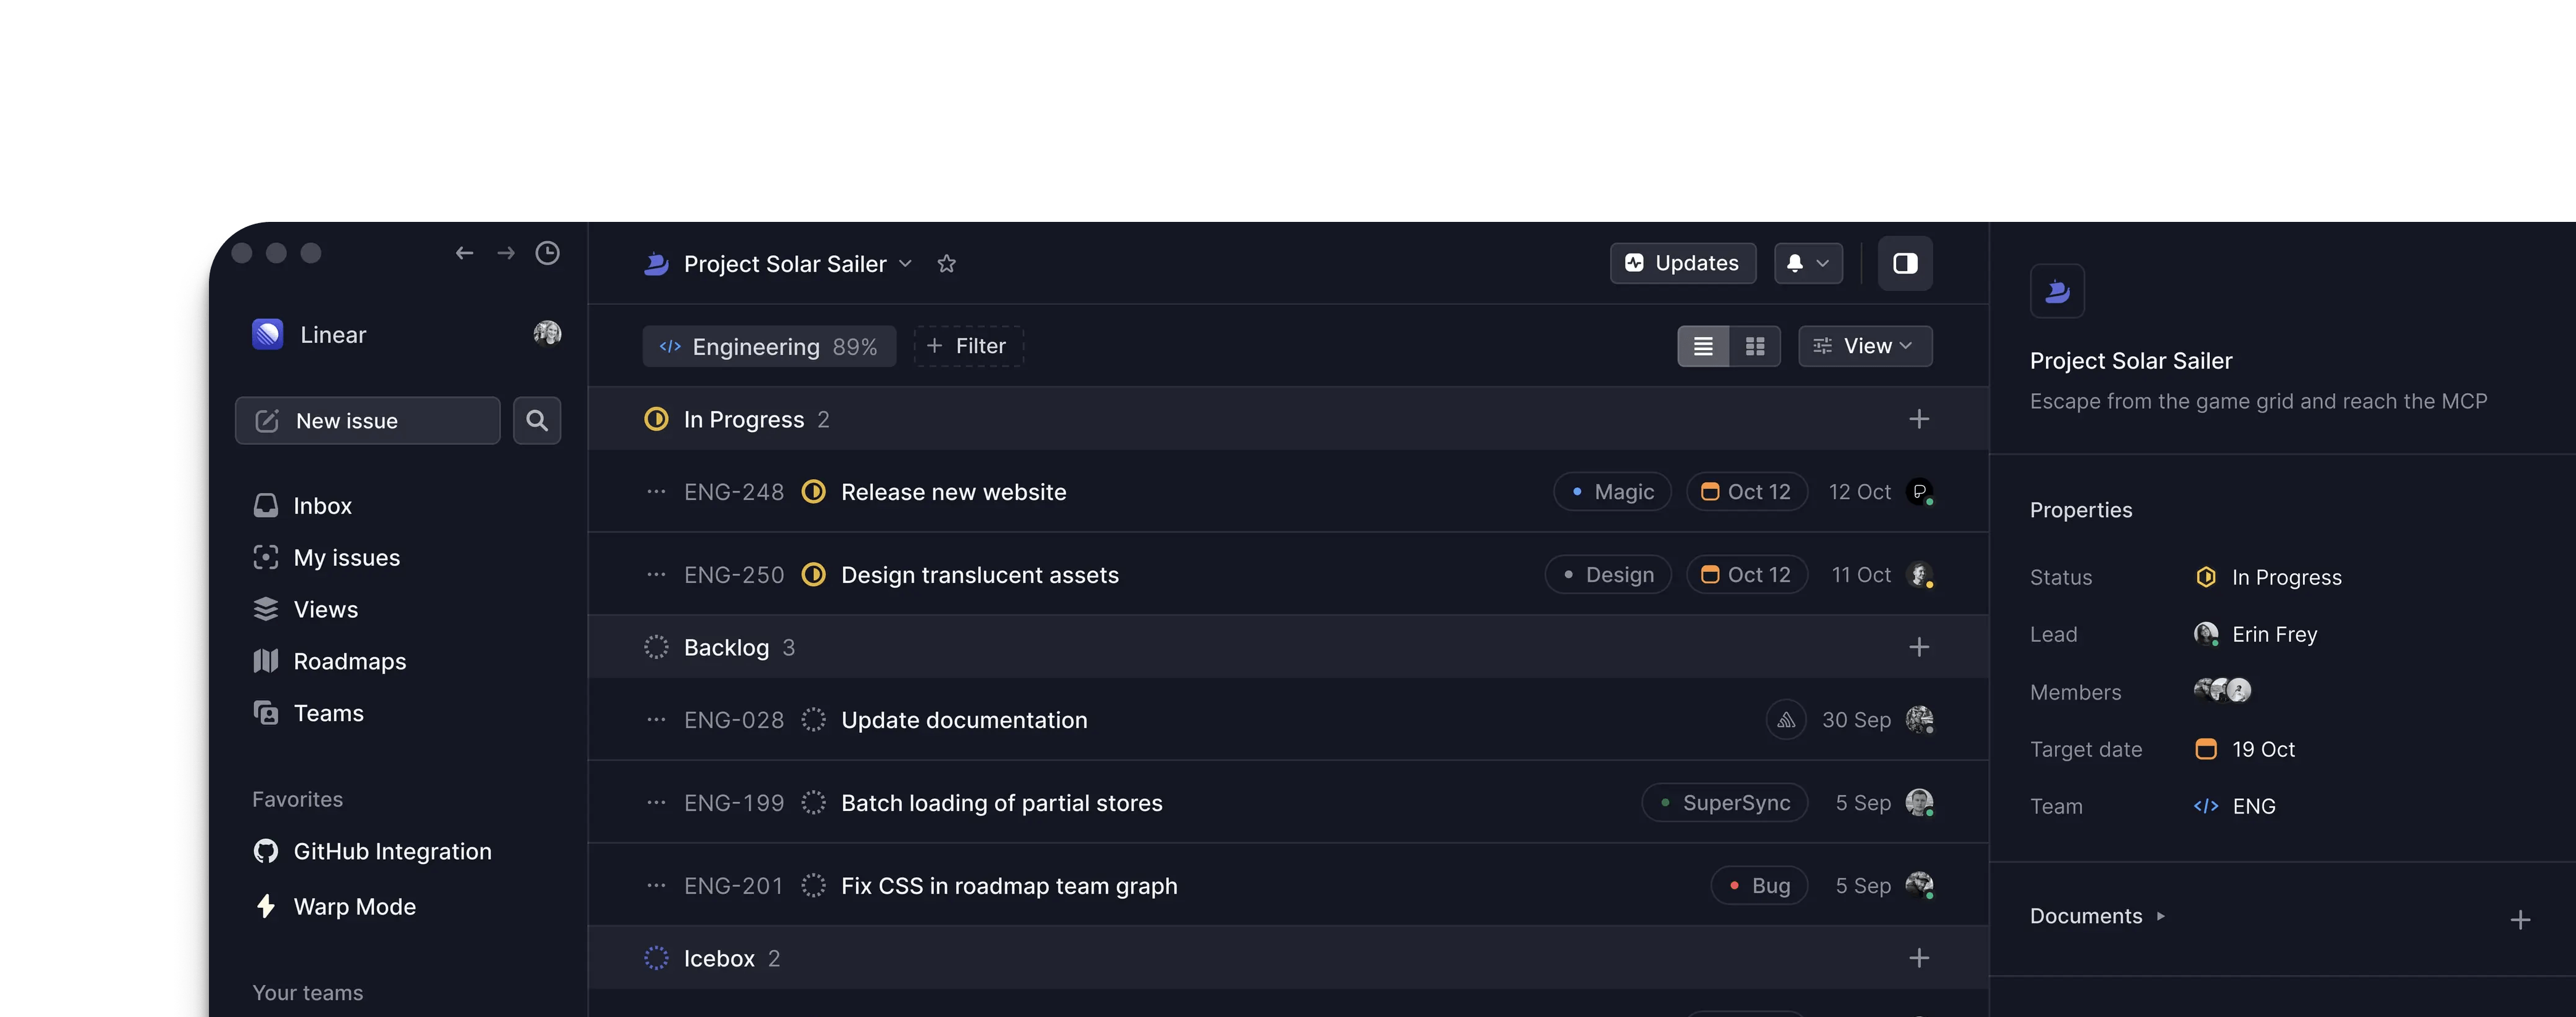Open notification bell dropdown
2576x1017 pixels.
pyautogui.click(x=1807, y=263)
